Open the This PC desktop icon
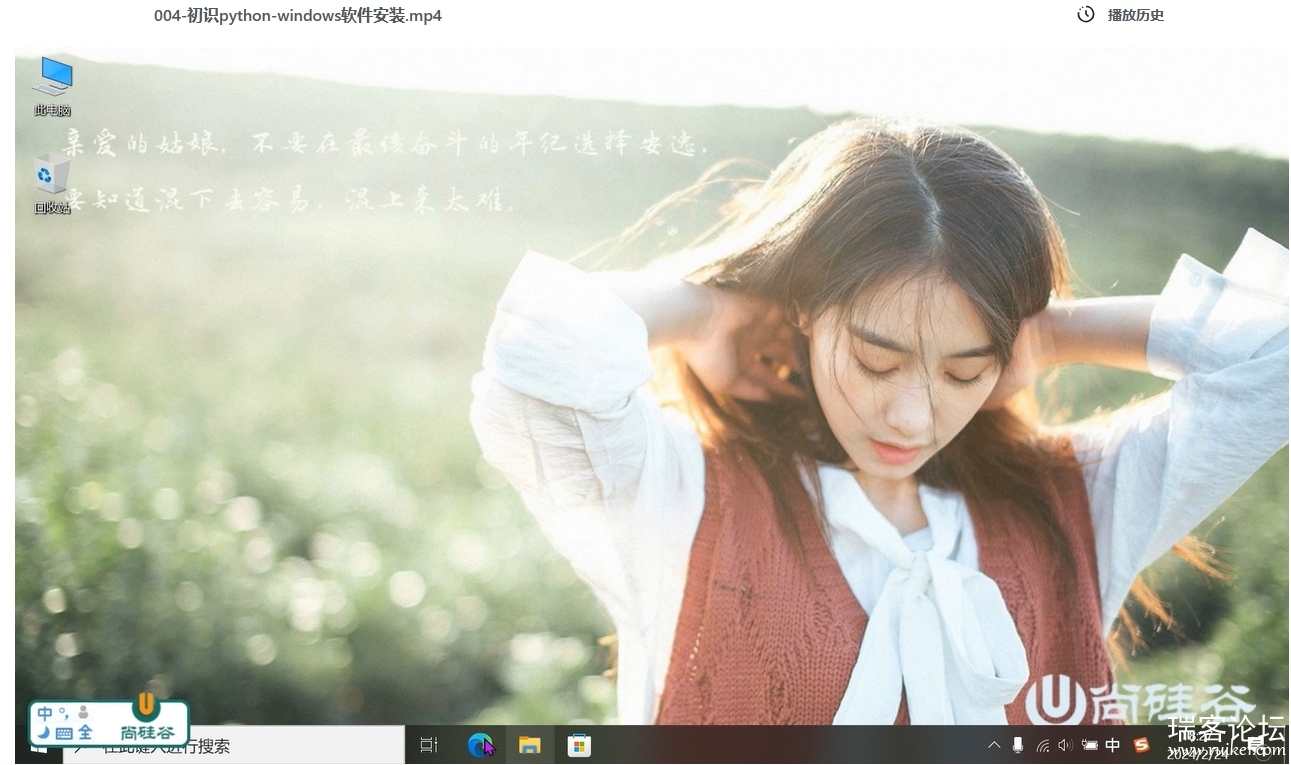 click(53, 78)
